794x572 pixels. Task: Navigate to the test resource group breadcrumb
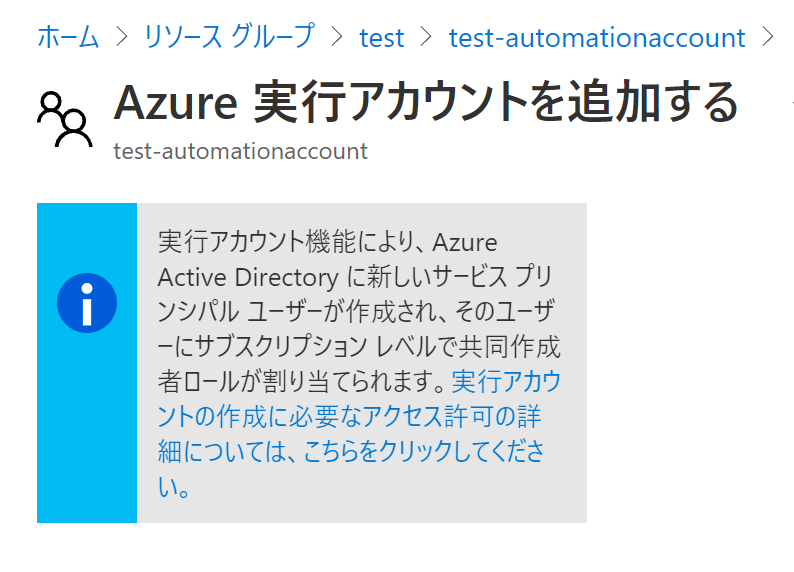[x=382, y=38]
